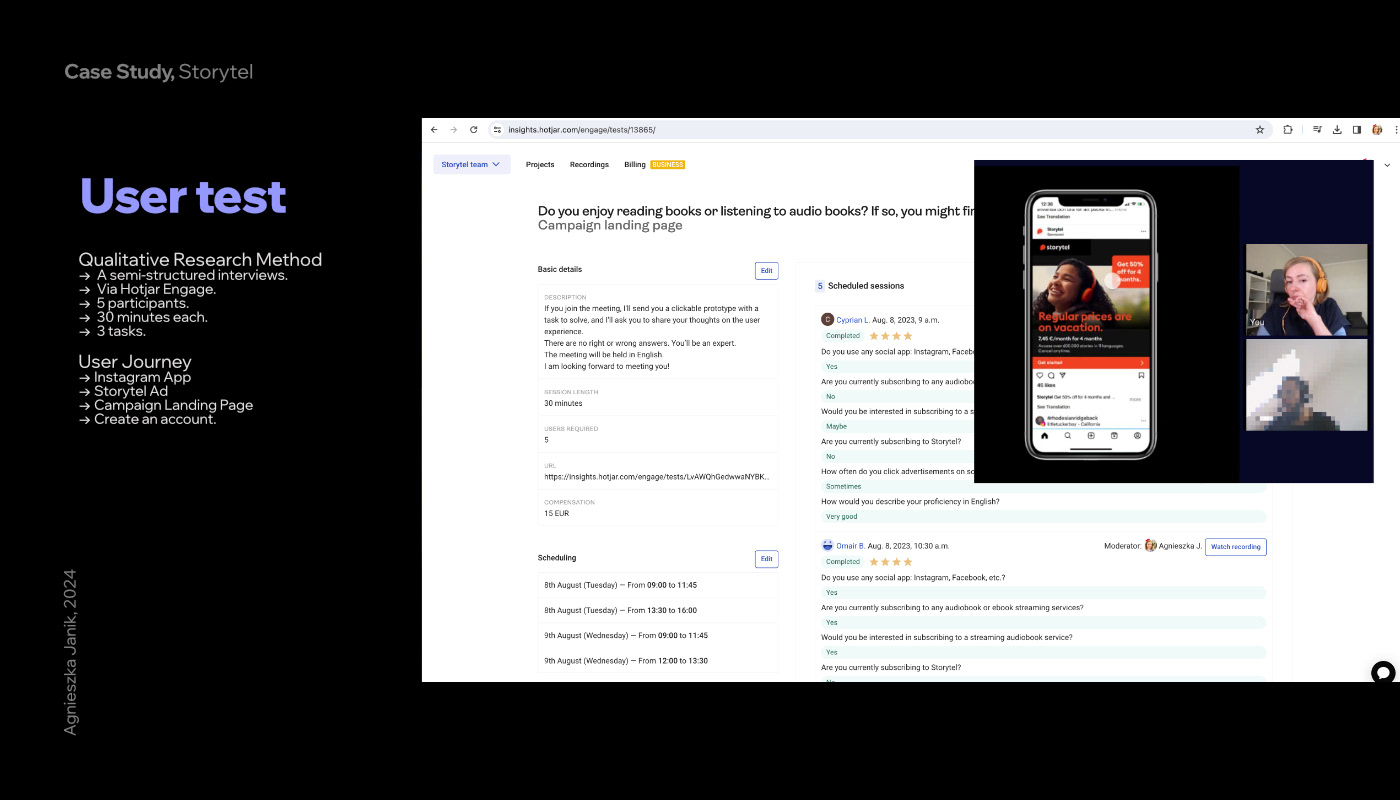Tap the bookmark save icon on phone
This screenshot has width=1400, height=800.
point(1141,375)
